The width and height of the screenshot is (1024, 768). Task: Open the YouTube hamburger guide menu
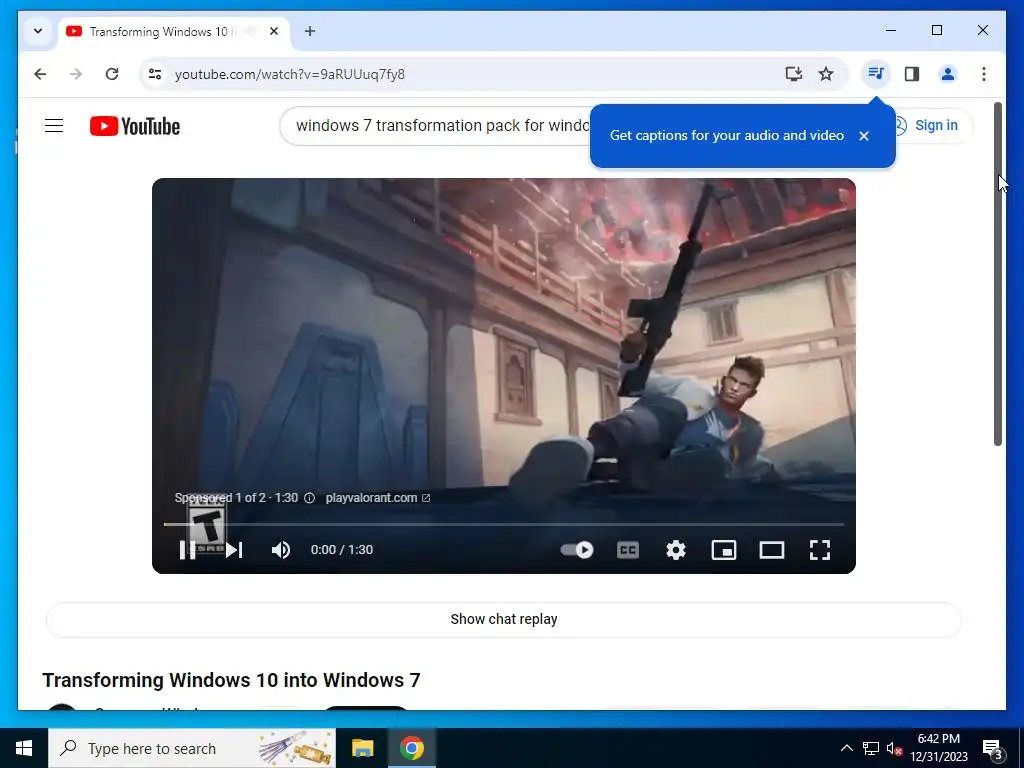[x=54, y=125]
